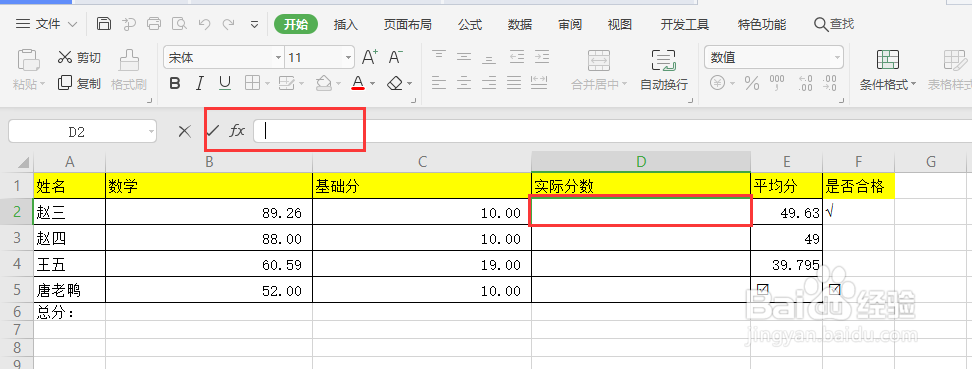
Task: Switch to the 公式 ribbon tab
Action: click(470, 25)
